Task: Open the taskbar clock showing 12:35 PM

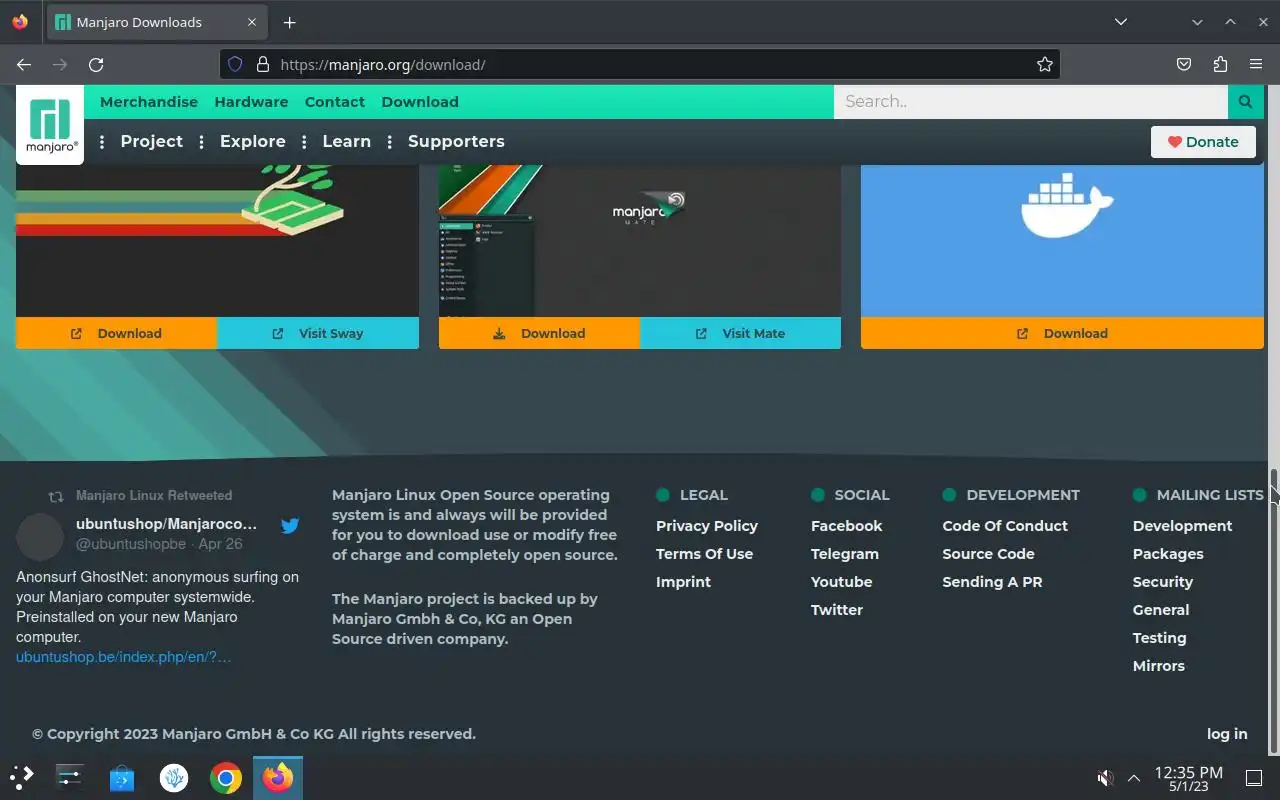Action: 1188,778
